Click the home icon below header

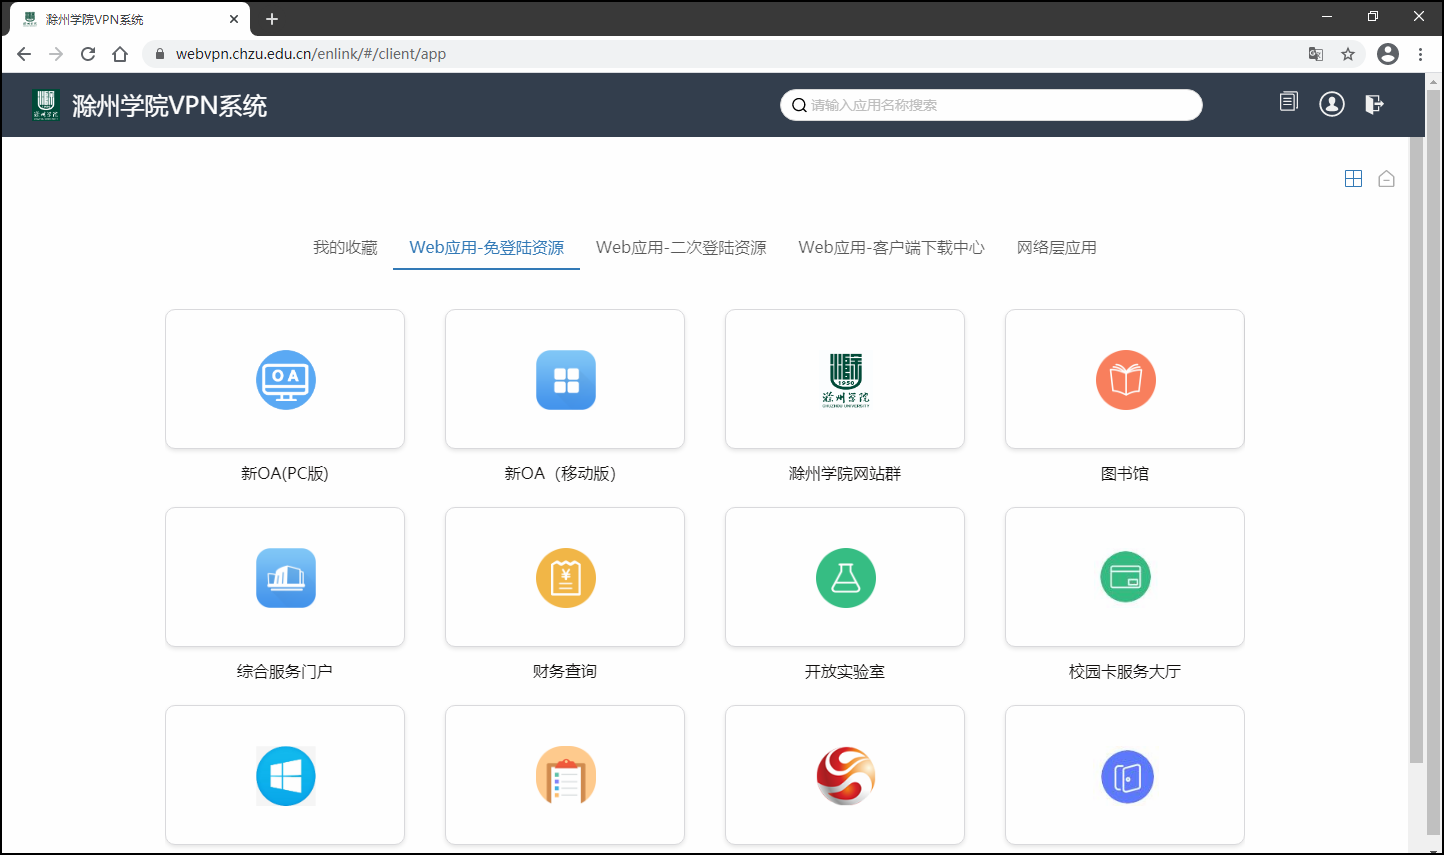click(x=1386, y=179)
